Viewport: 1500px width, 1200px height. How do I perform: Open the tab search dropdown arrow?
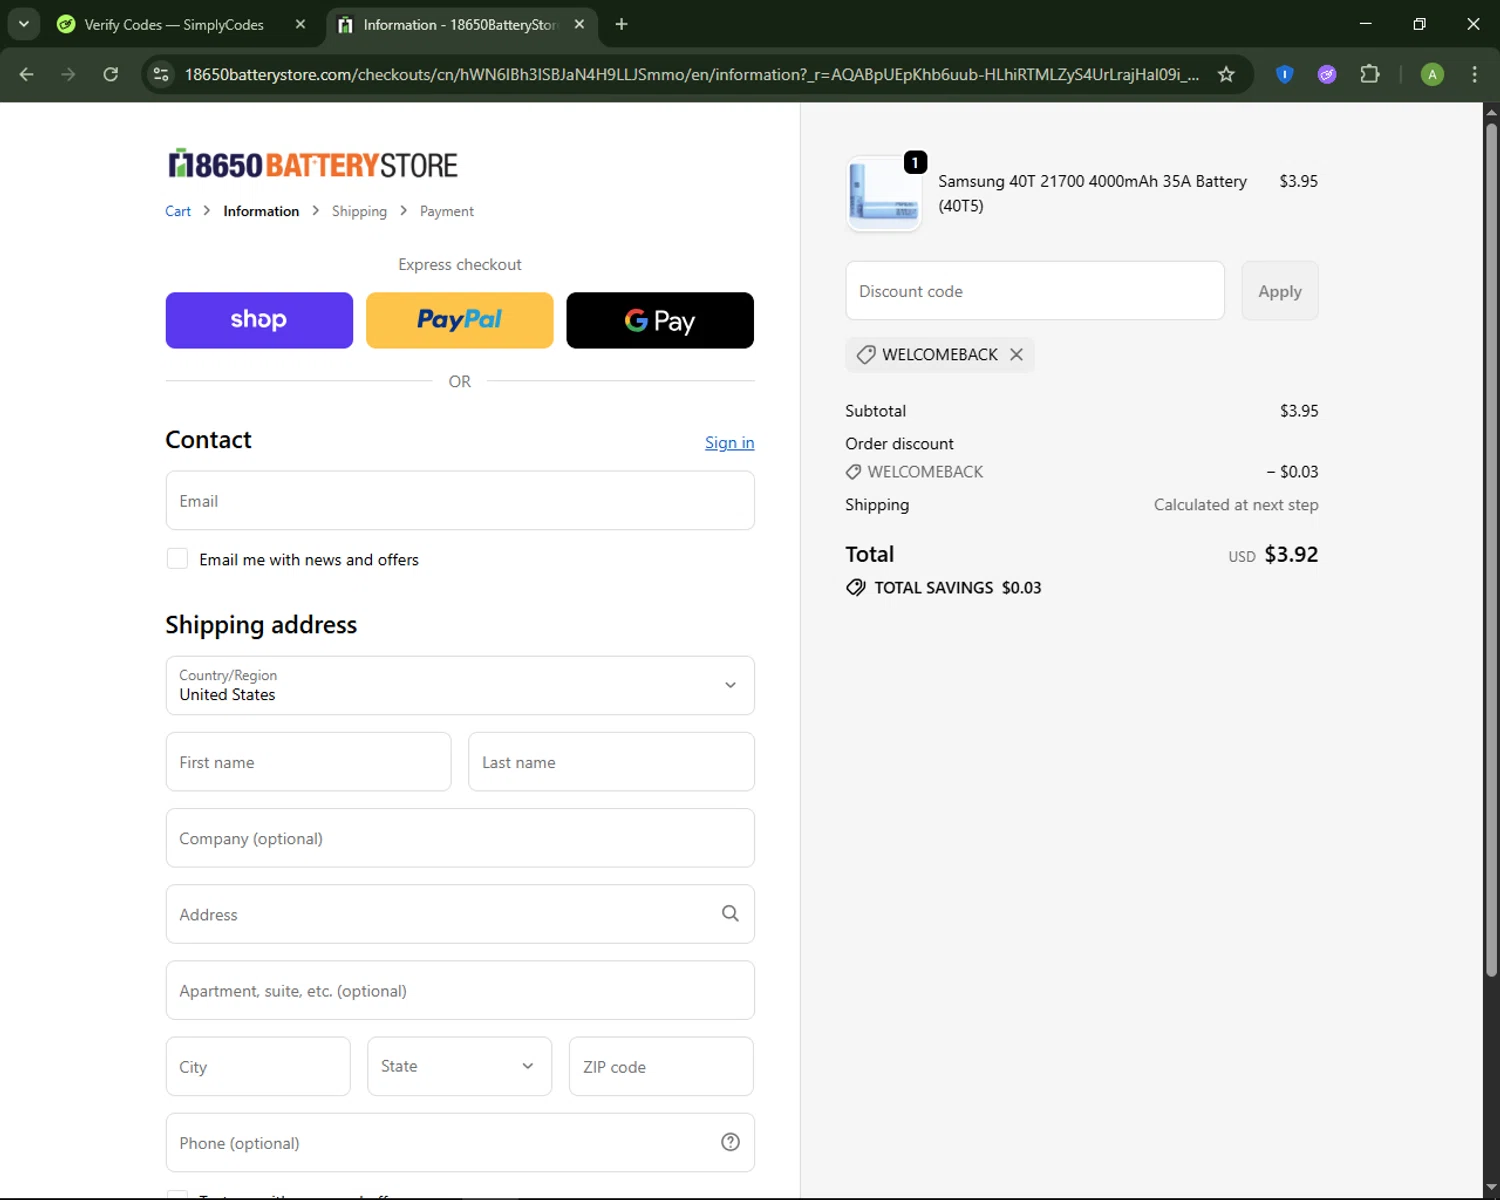(23, 24)
